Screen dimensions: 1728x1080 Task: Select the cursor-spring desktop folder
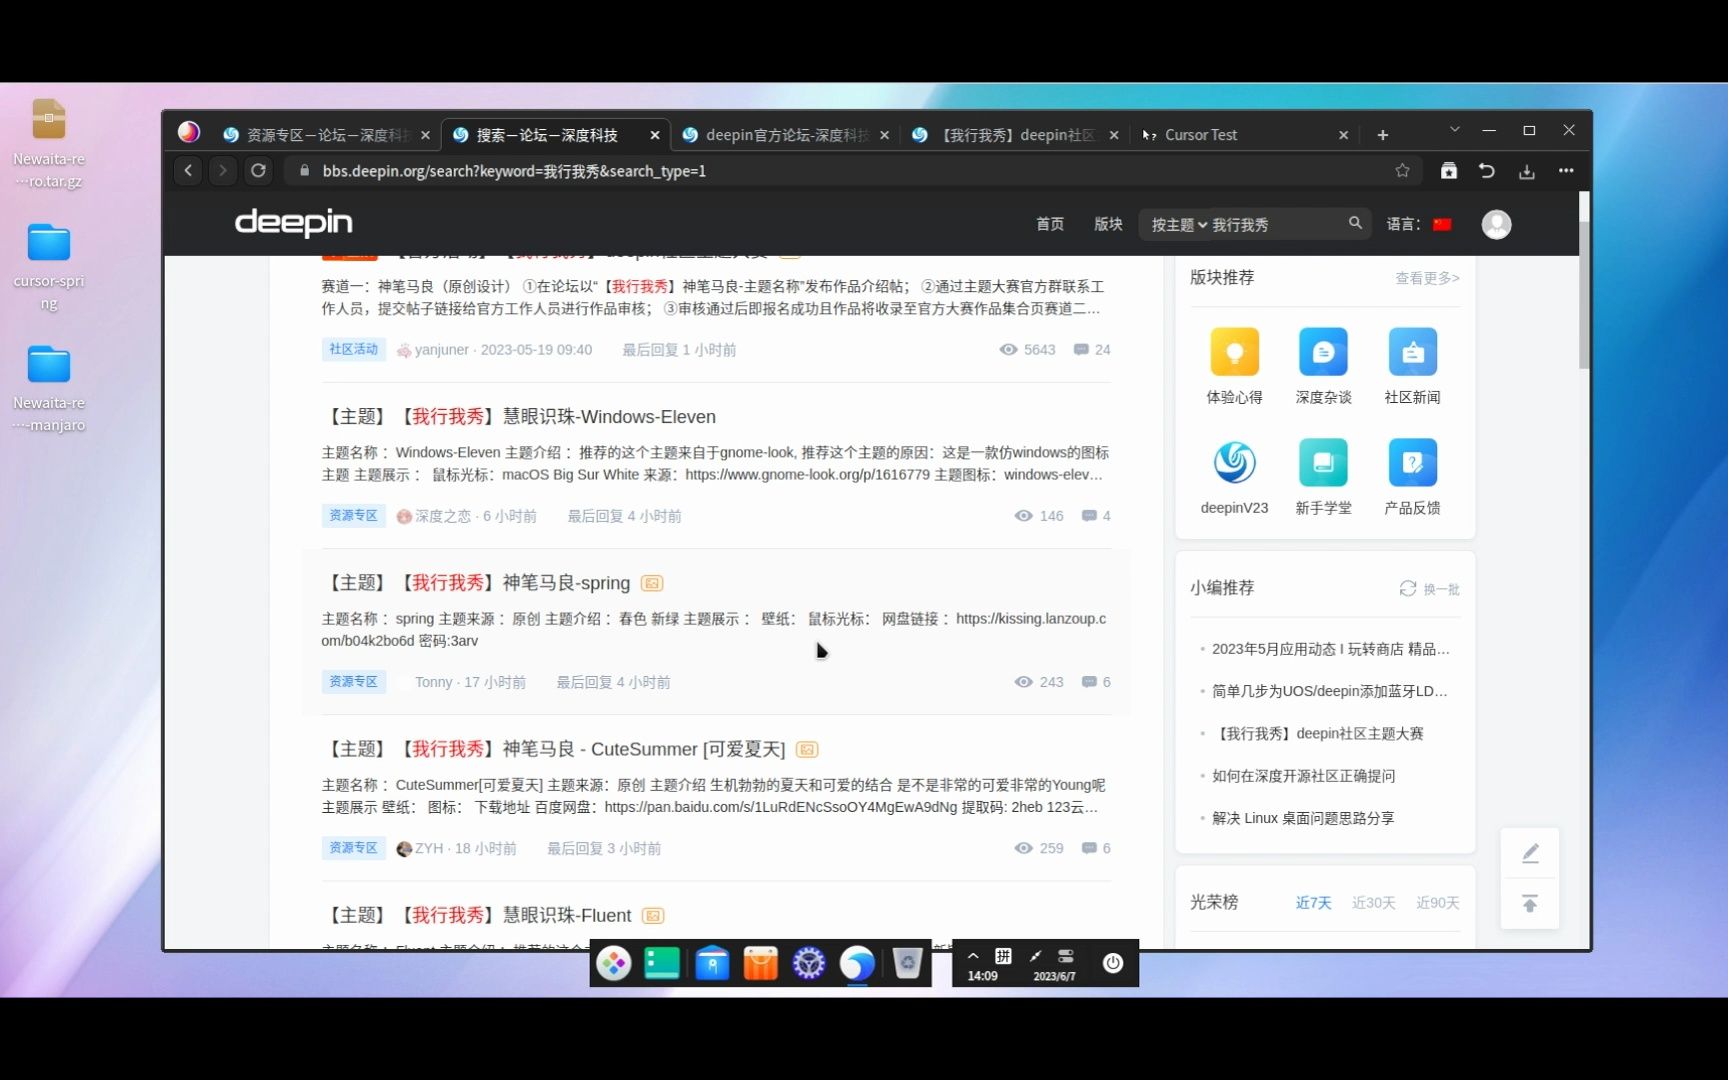tap(48, 267)
